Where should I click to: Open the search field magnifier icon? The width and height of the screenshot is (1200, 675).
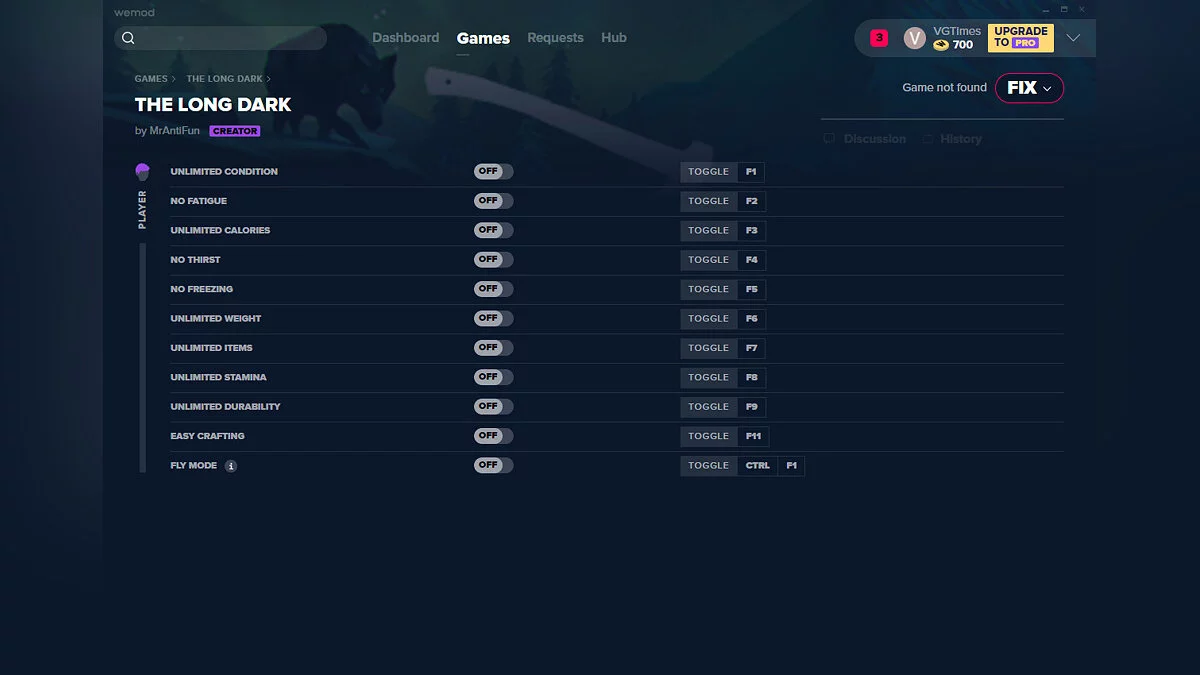[x=128, y=37]
